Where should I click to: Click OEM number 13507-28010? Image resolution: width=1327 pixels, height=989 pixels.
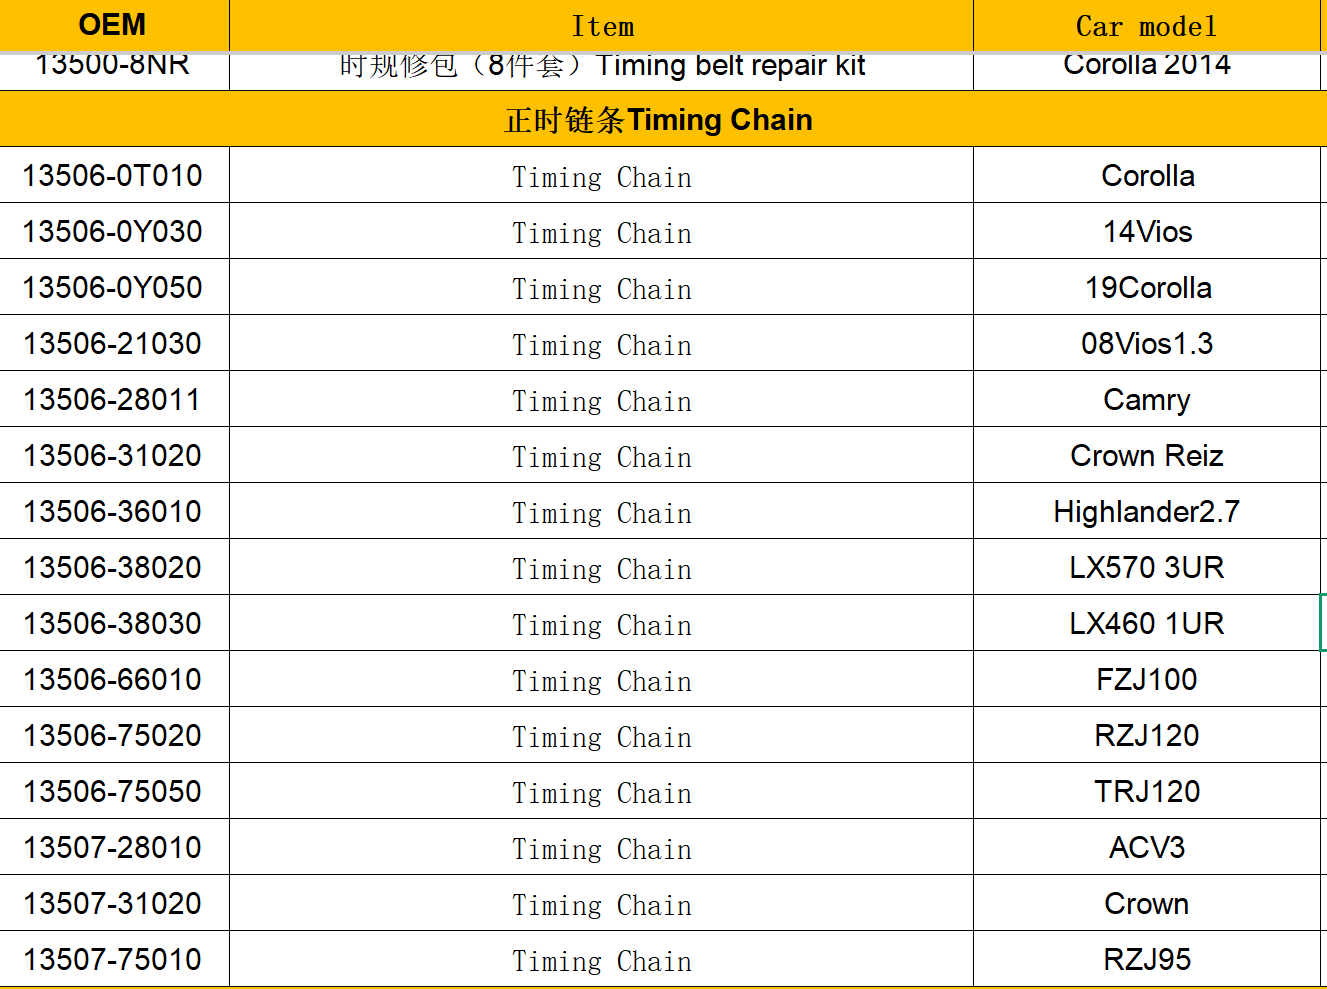coord(113,848)
